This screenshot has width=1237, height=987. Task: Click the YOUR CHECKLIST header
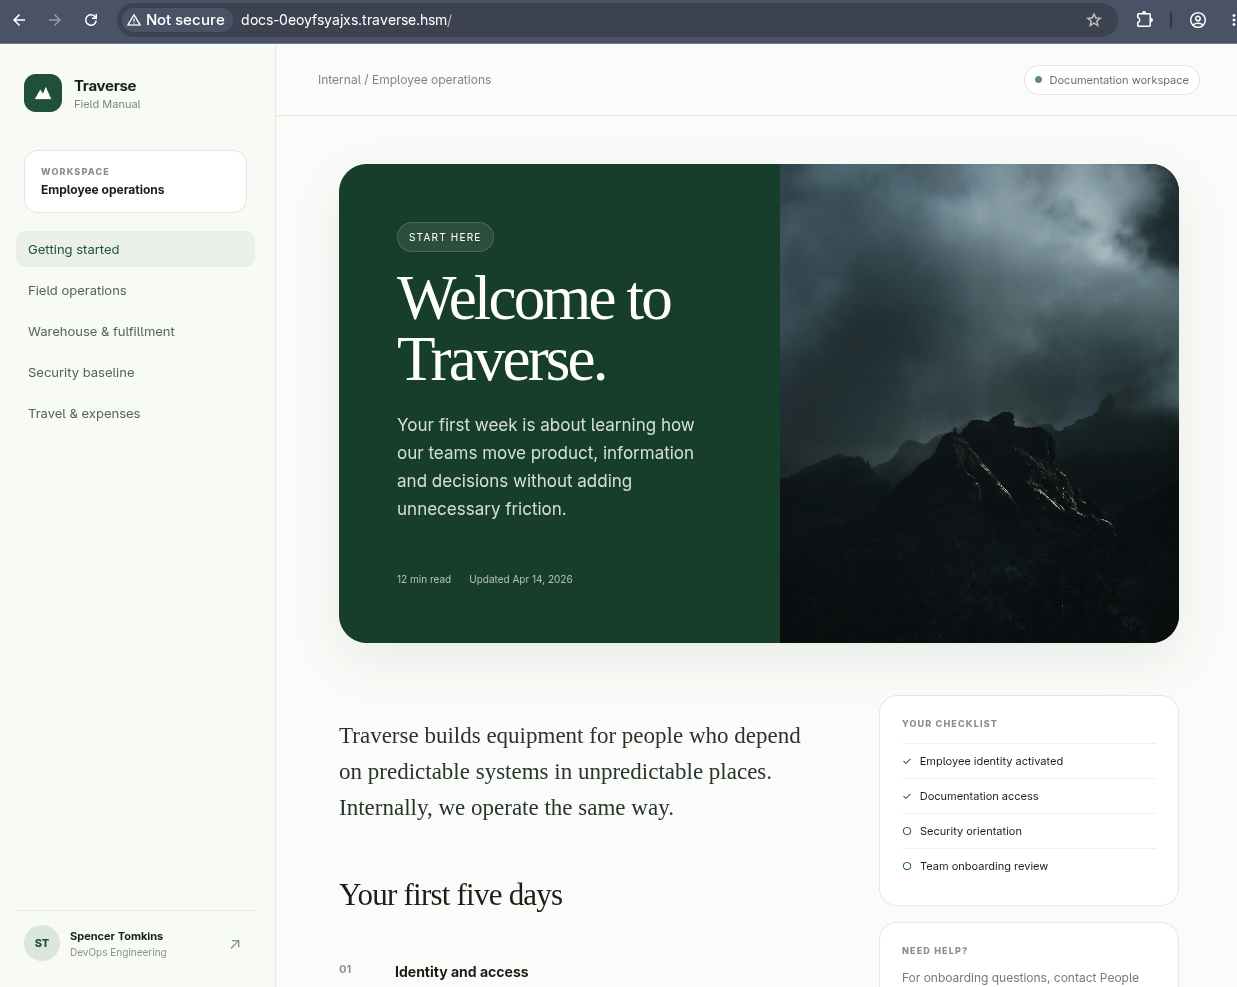click(x=949, y=724)
